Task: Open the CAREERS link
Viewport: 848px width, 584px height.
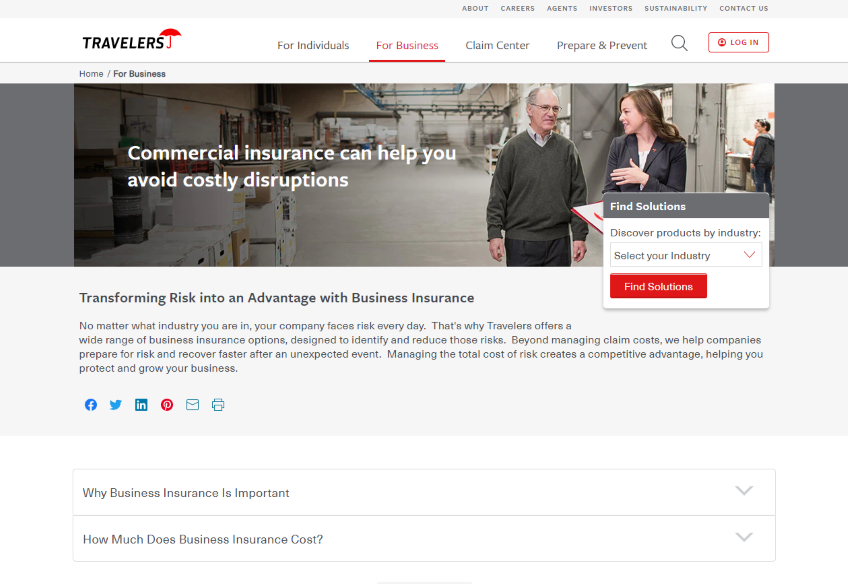Action: pos(518,9)
